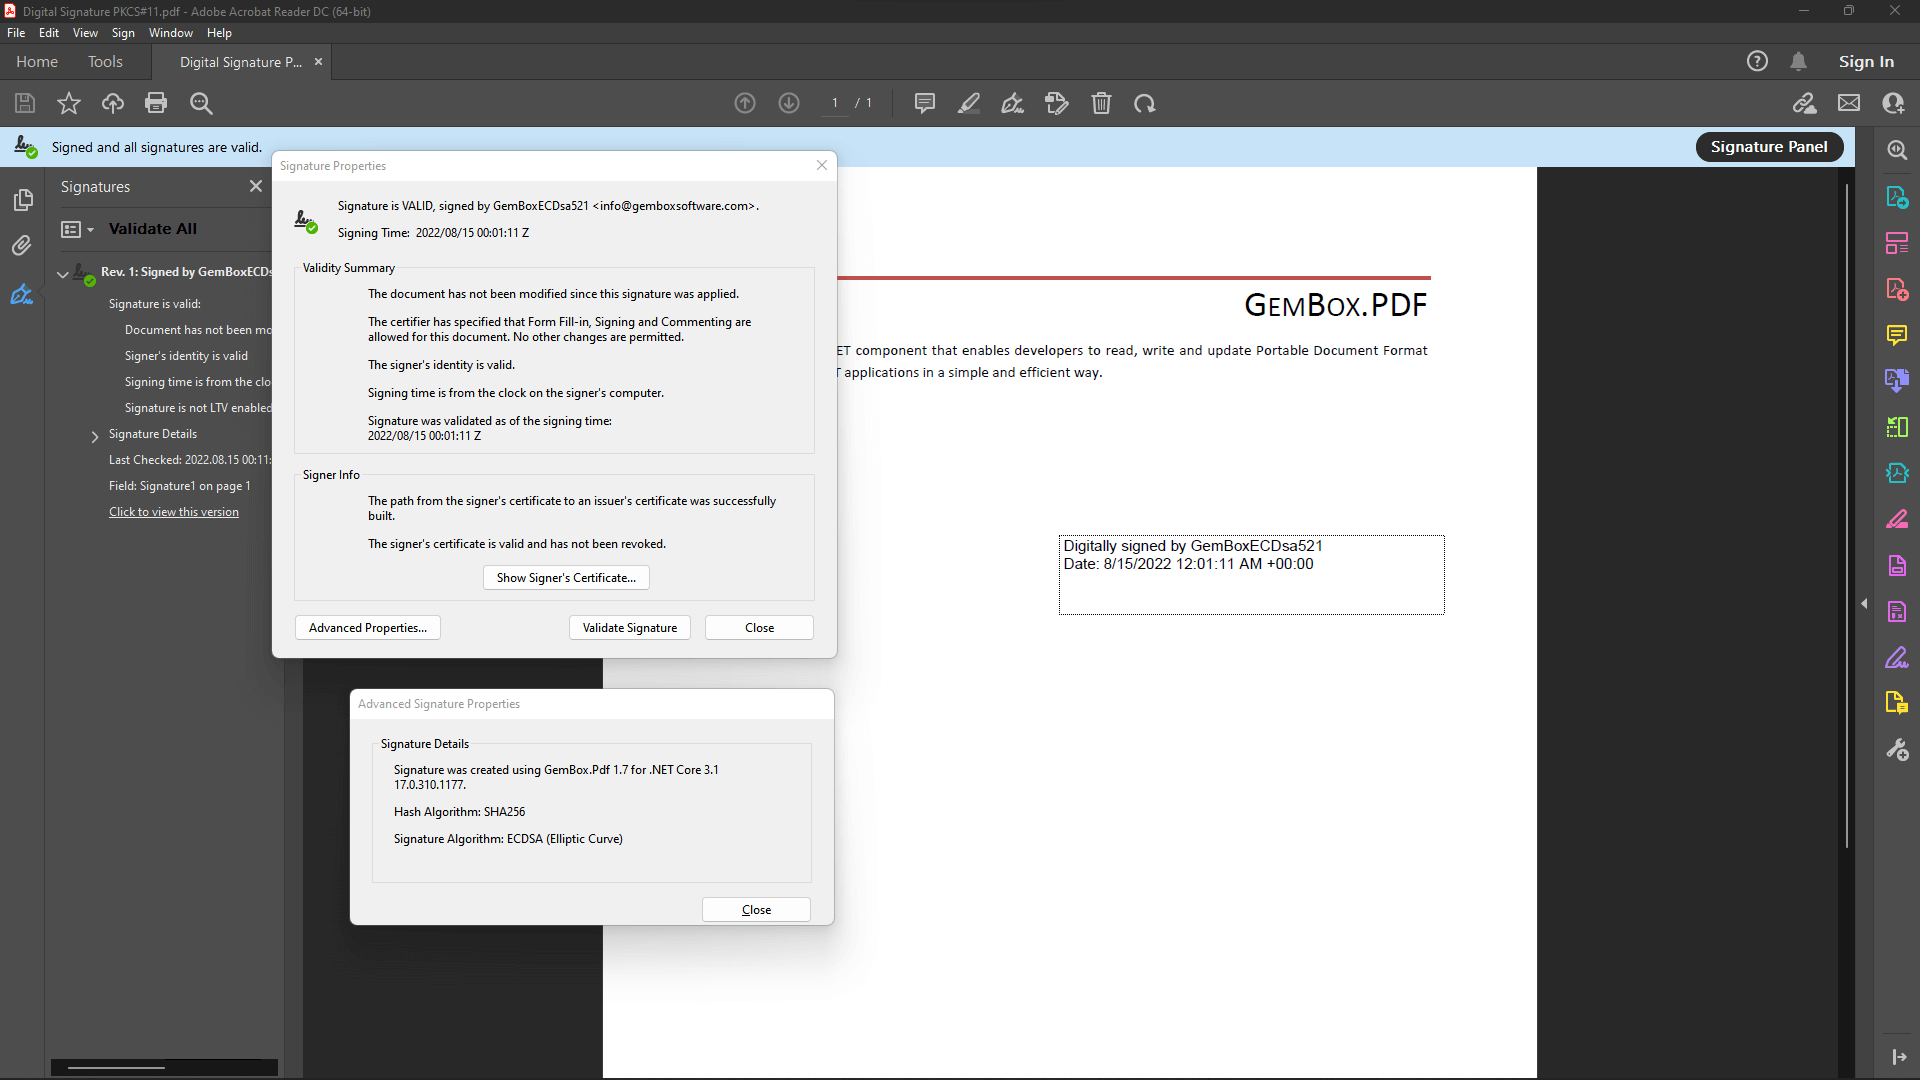Viewport: 1920px width, 1080px height.
Task: Enable LTV-enabled status checkbox
Action: [x=195, y=407]
